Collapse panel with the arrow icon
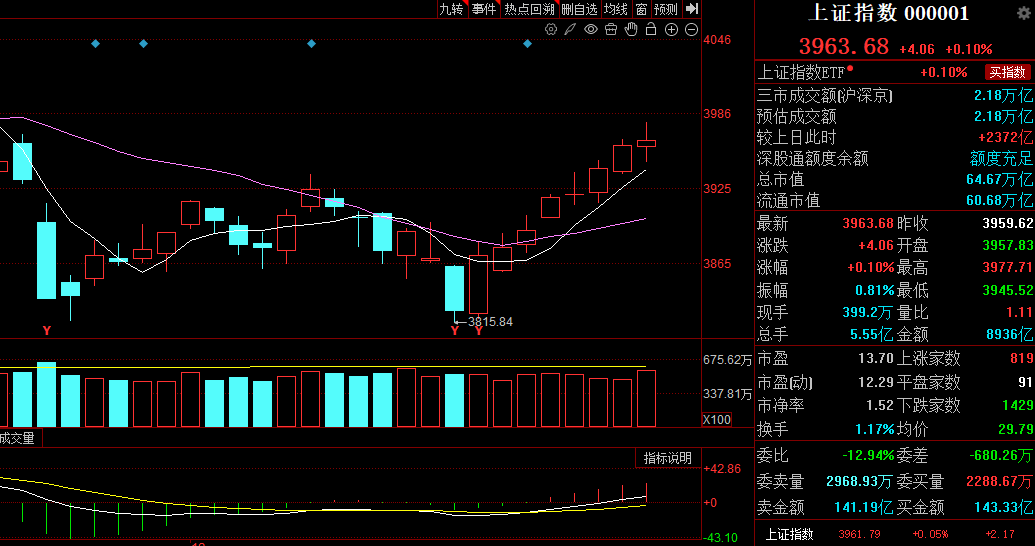The width and height of the screenshot is (1035, 546). tap(690, 9)
